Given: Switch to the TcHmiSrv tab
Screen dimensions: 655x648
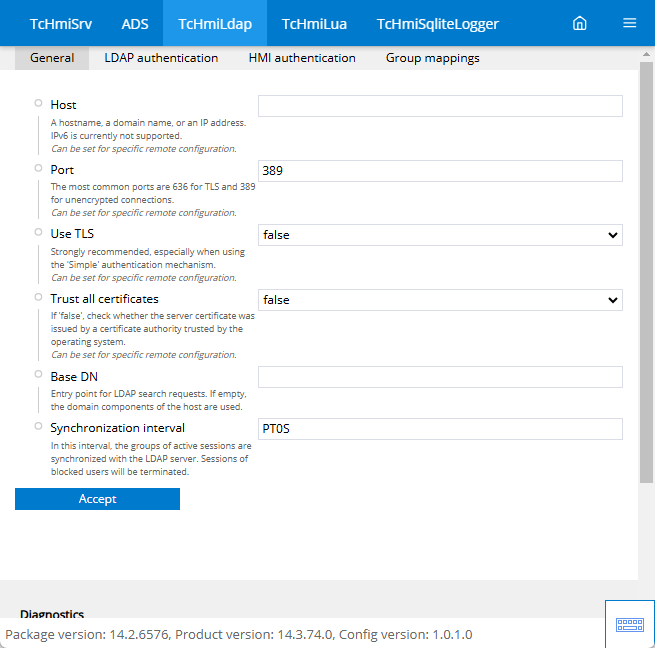Looking at the screenshot, I should point(61,23).
